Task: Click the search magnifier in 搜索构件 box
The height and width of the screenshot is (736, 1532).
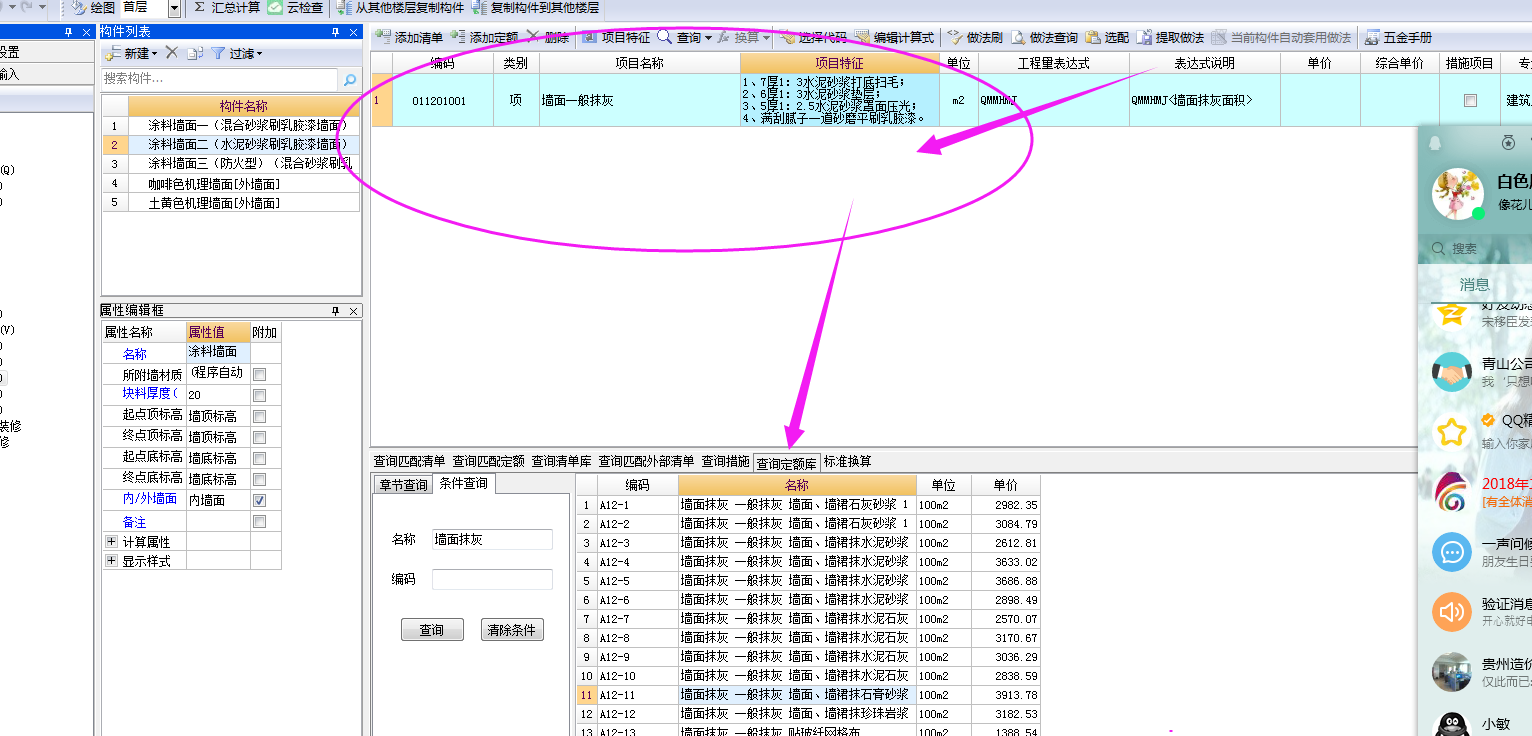Action: click(350, 79)
